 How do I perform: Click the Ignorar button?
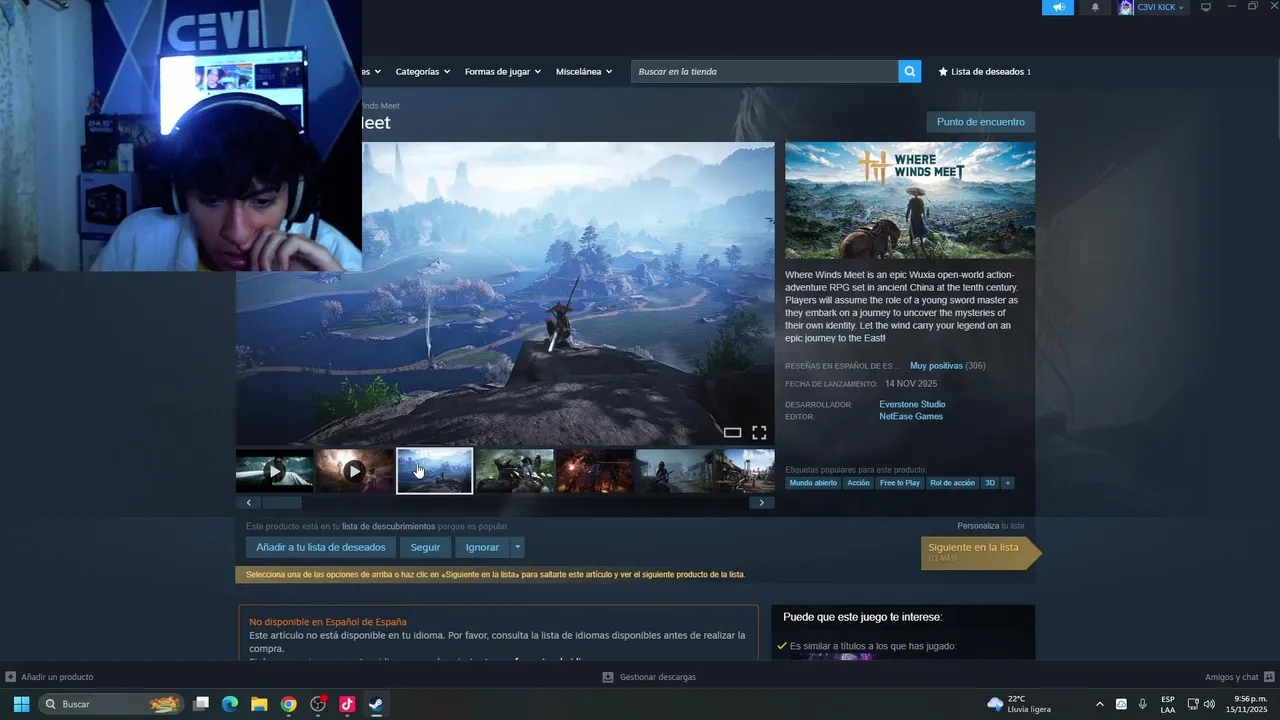(x=482, y=547)
